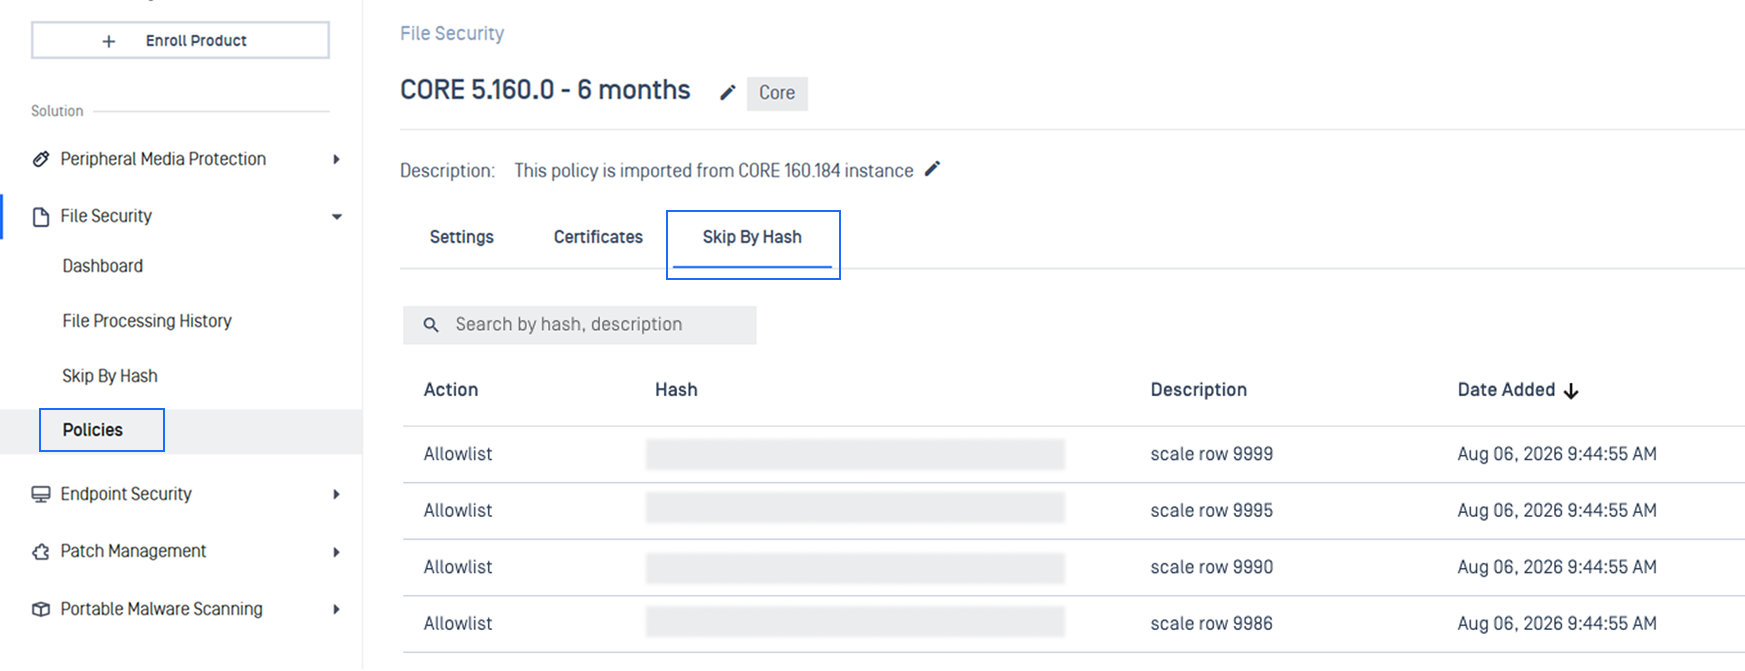Click date added of scale row 9986
This screenshot has height=671, width=1745.
pos(1557,623)
